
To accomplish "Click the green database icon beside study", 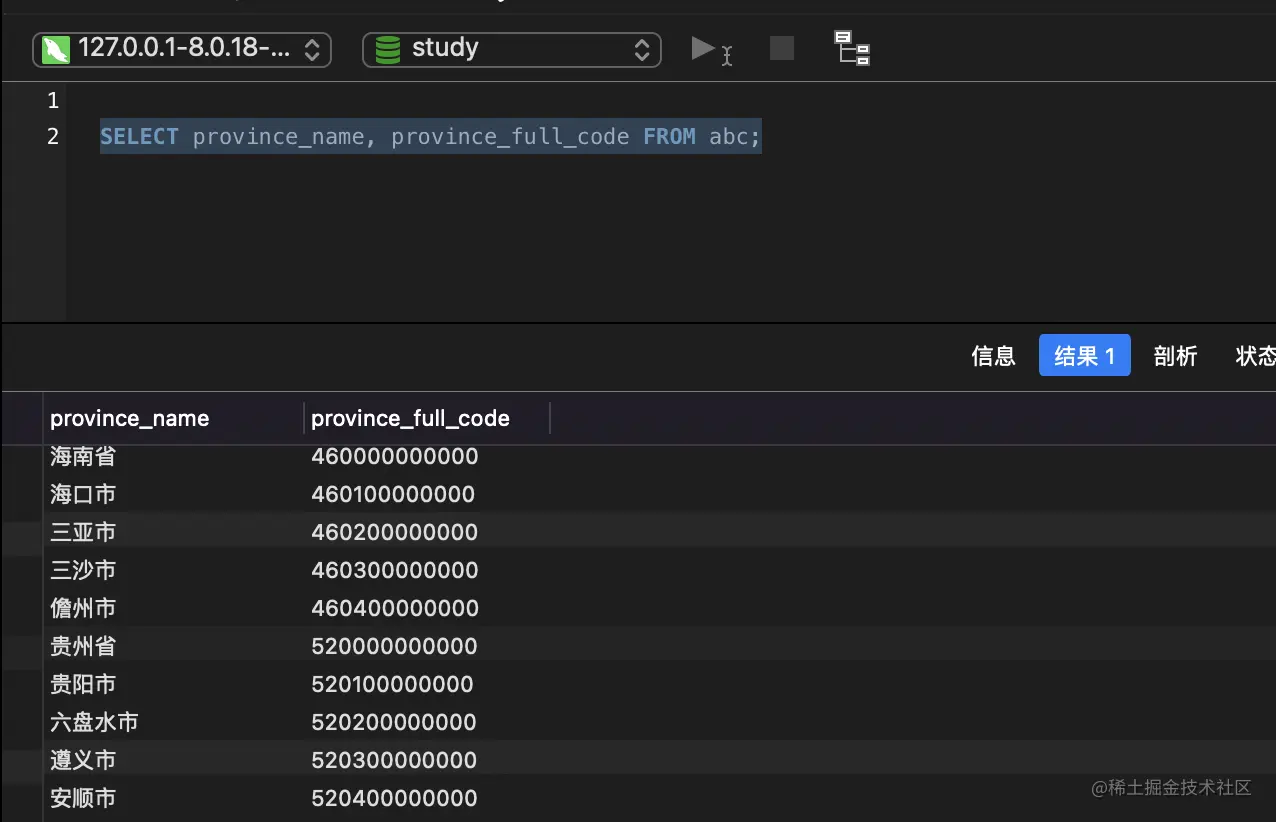I will (388, 49).
